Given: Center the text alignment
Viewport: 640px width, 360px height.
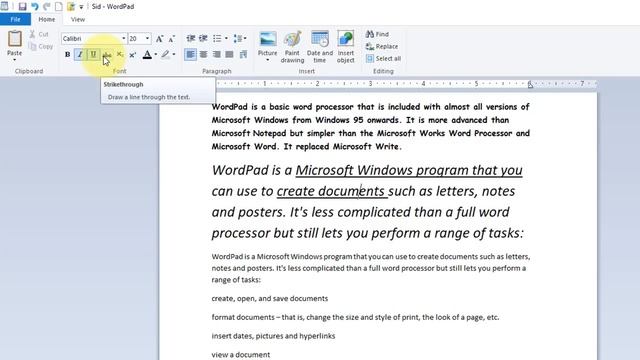Looking at the screenshot, I should 203,54.
